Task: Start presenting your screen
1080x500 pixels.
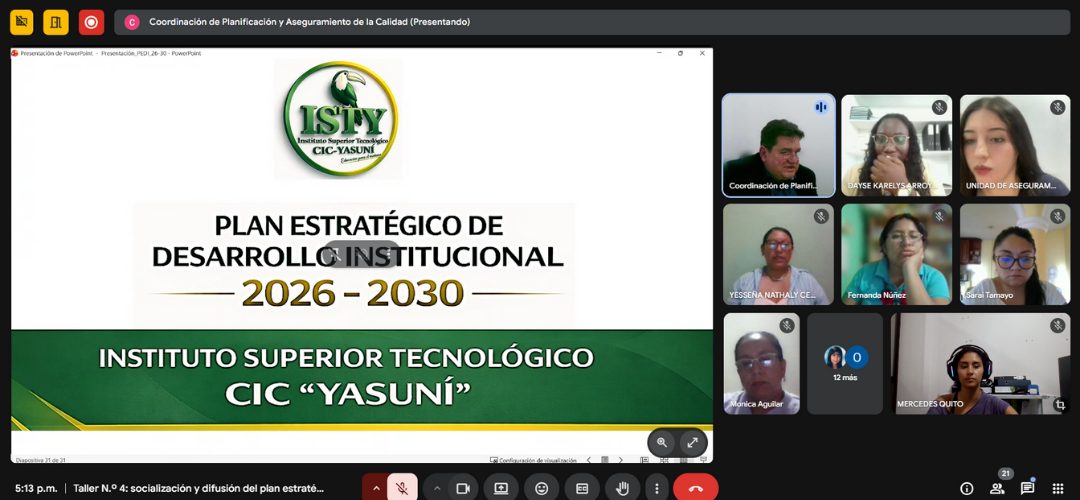Action: point(501,488)
